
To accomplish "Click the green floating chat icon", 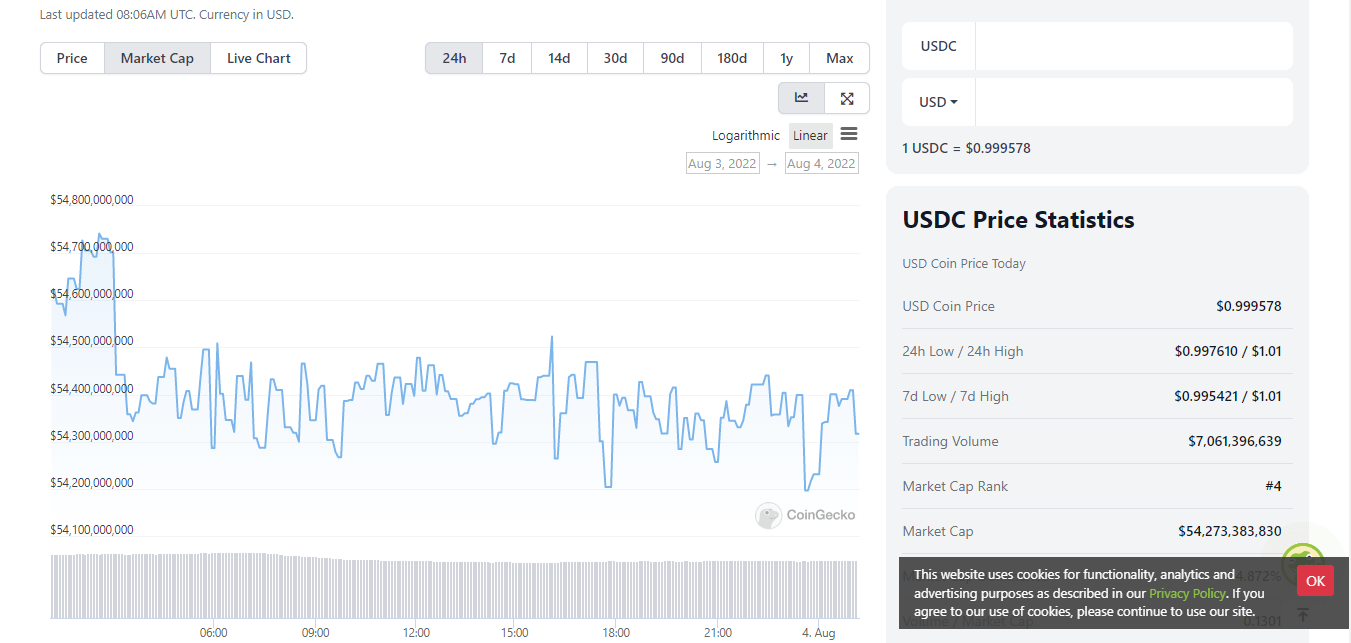I will point(1302,561).
